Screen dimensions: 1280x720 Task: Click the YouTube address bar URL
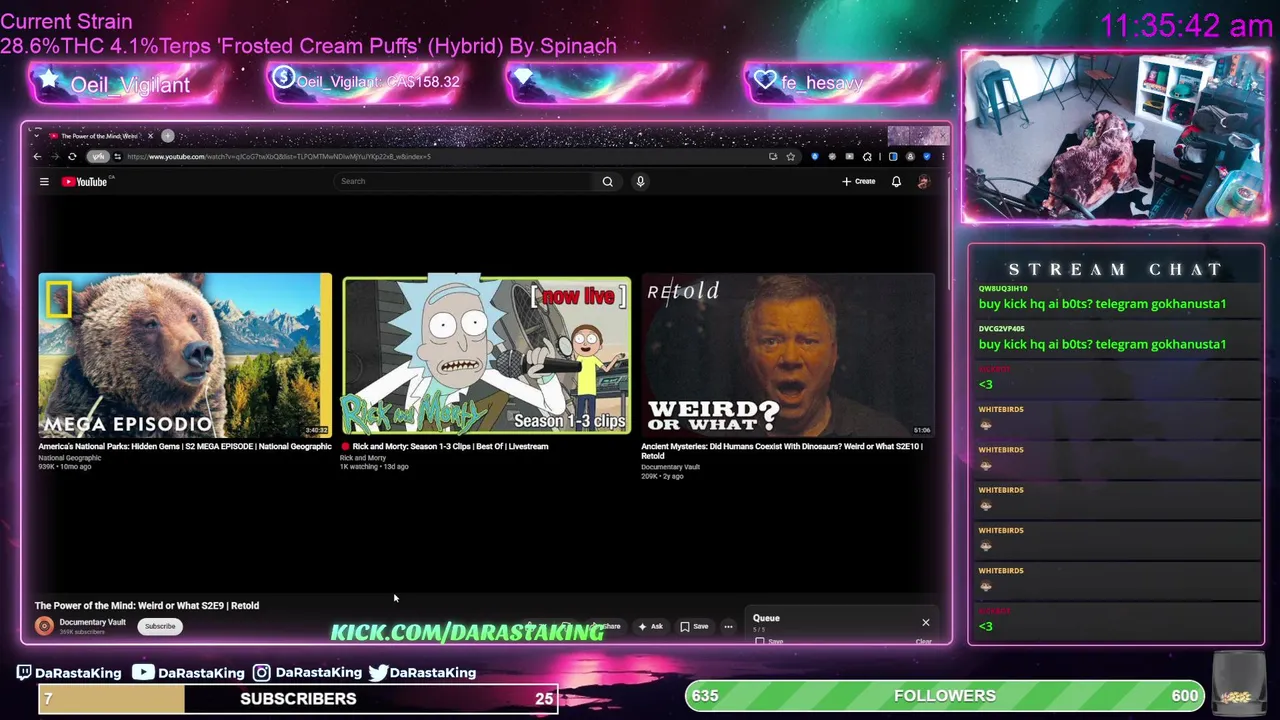(x=279, y=156)
